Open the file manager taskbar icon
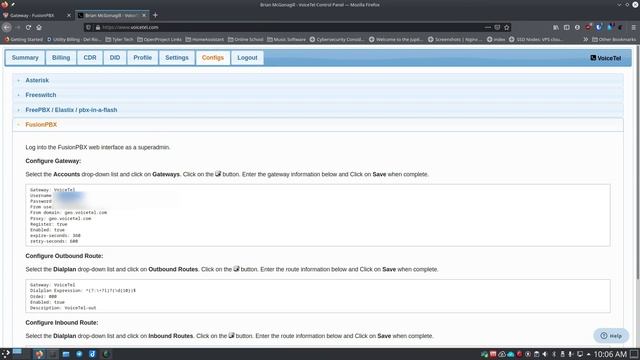The height and width of the screenshot is (360, 640). click(x=66, y=354)
